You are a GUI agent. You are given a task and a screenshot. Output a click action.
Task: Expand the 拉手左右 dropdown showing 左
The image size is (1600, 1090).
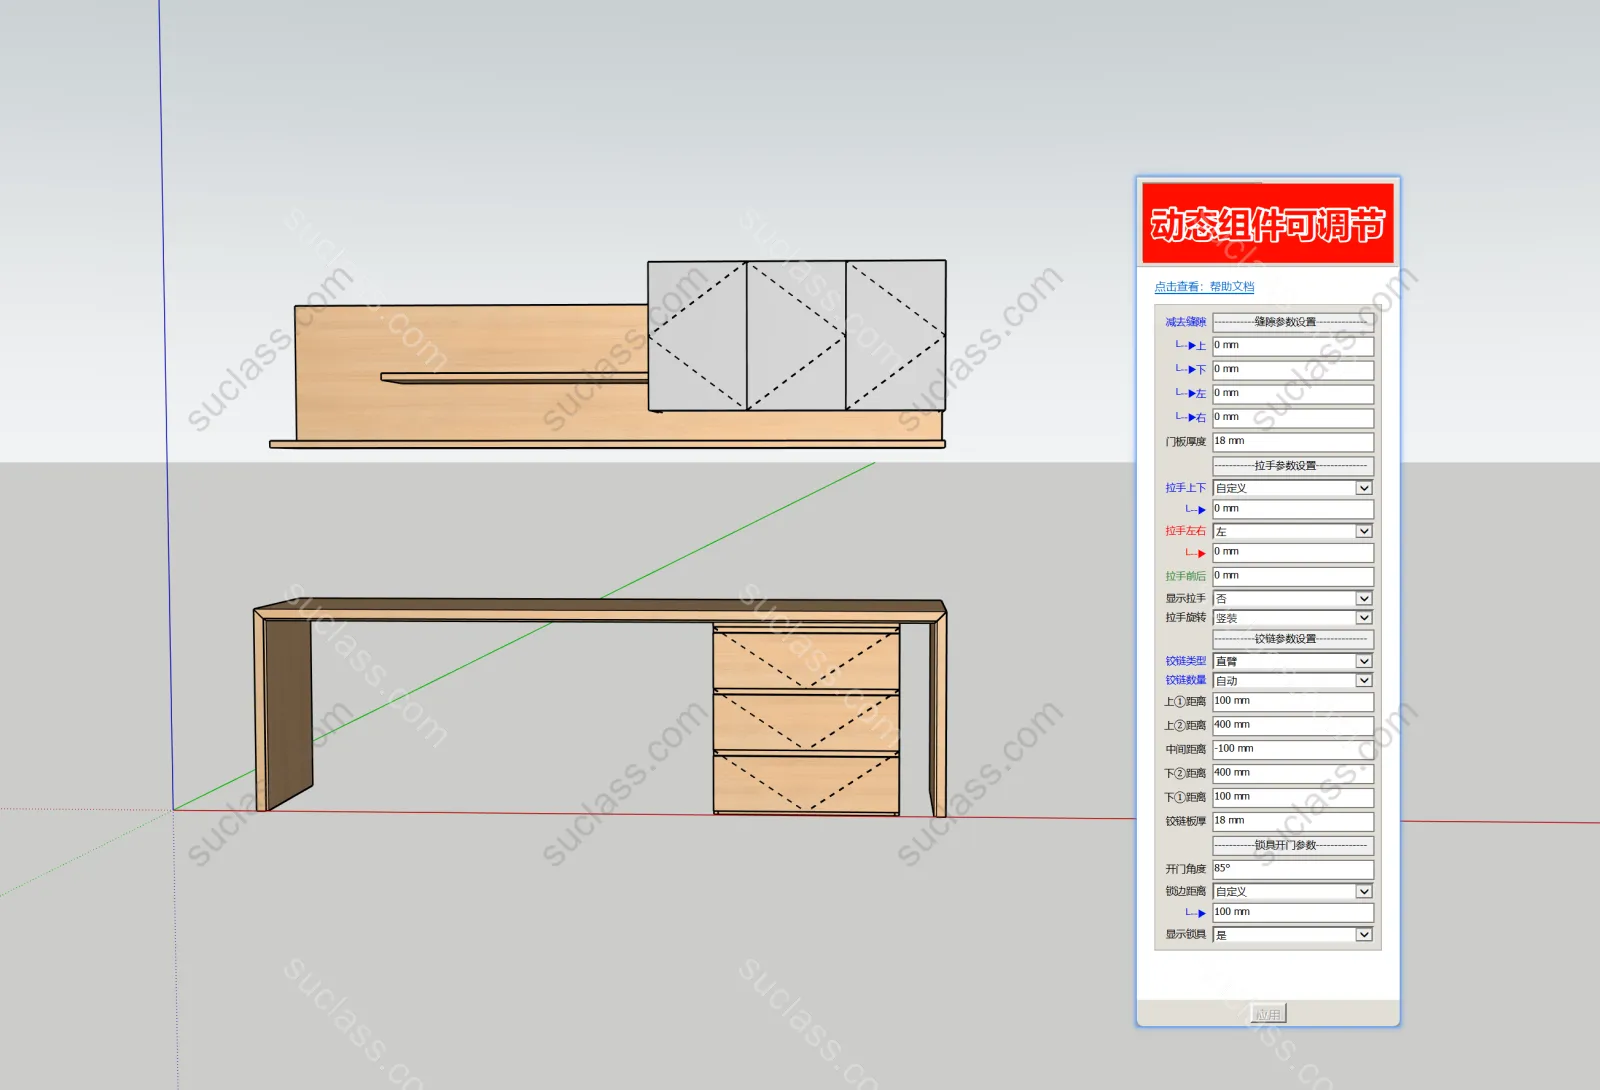(x=1292, y=531)
